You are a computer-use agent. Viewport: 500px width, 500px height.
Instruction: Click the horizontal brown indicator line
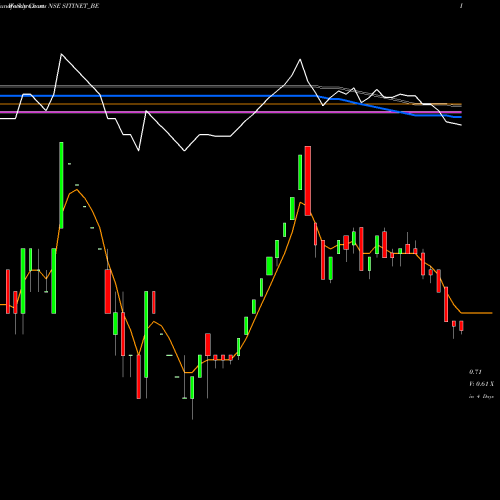pos(231,104)
